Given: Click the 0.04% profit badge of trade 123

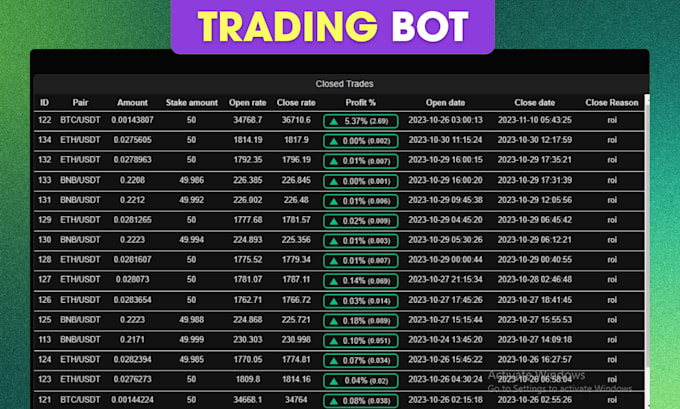Looking at the screenshot, I should coord(361,381).
